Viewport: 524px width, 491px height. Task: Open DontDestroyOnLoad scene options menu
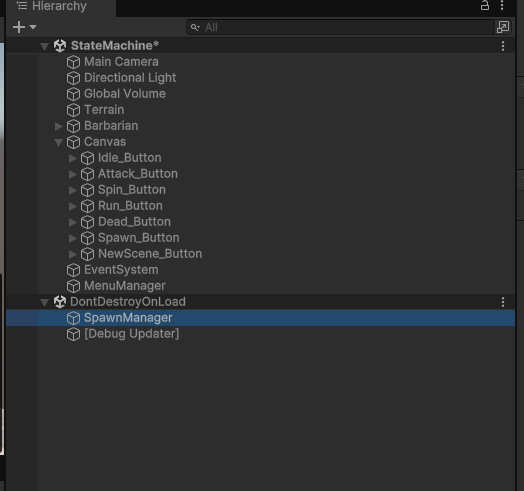point(503,302)
